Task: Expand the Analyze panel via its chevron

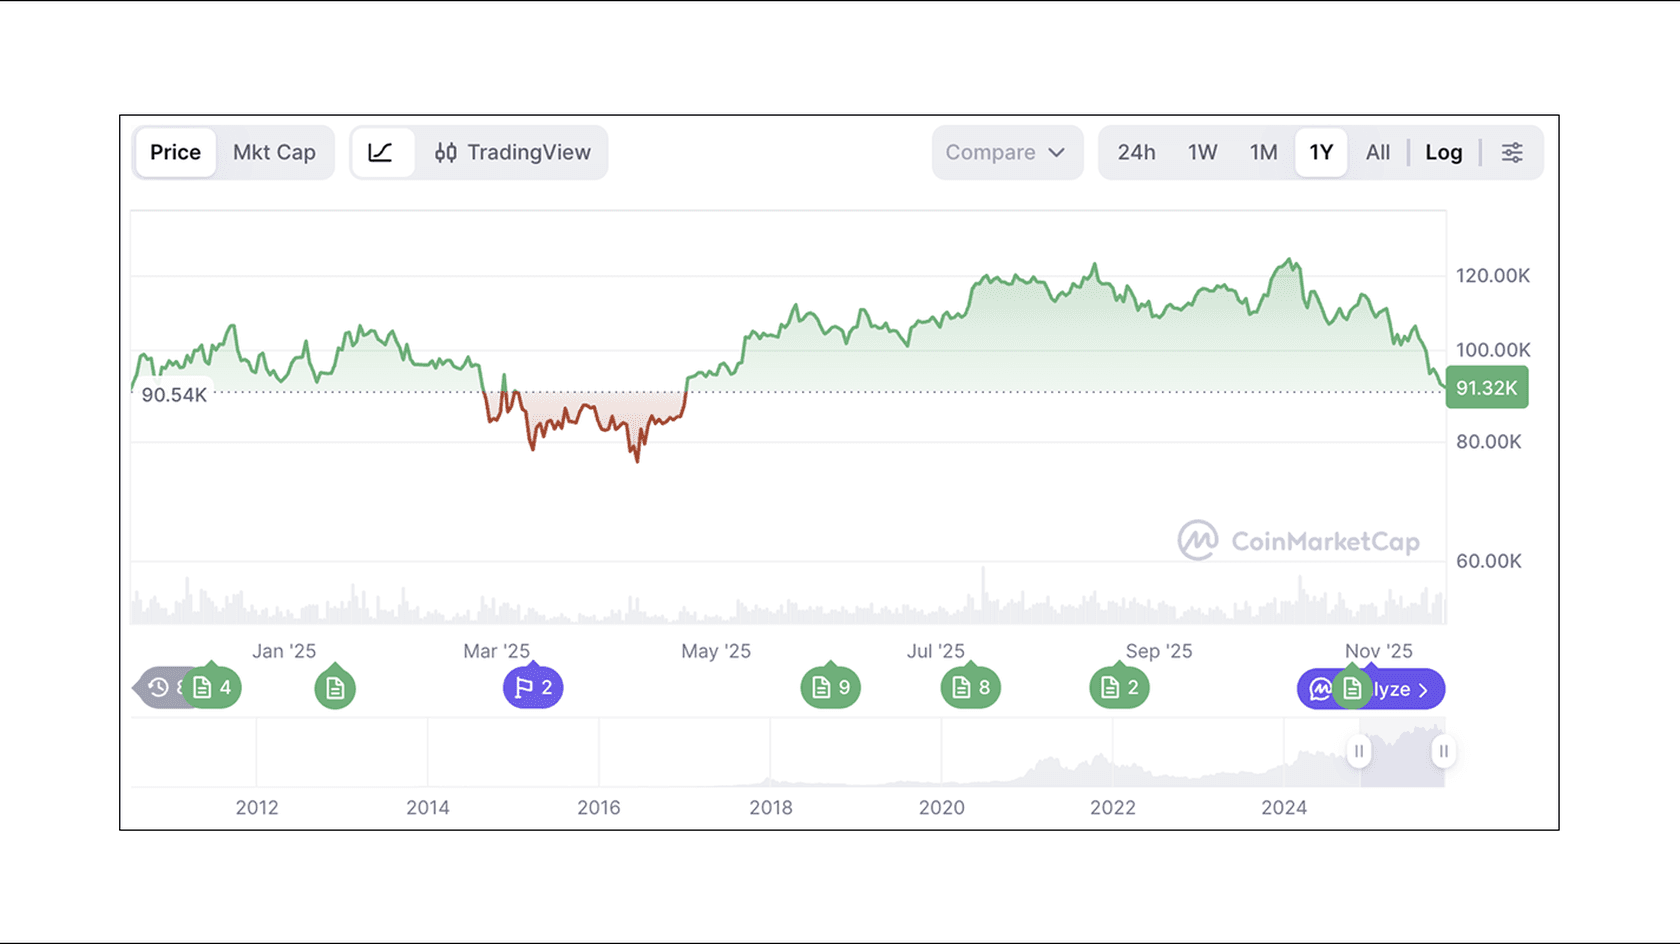Action: coord(1424,689)
